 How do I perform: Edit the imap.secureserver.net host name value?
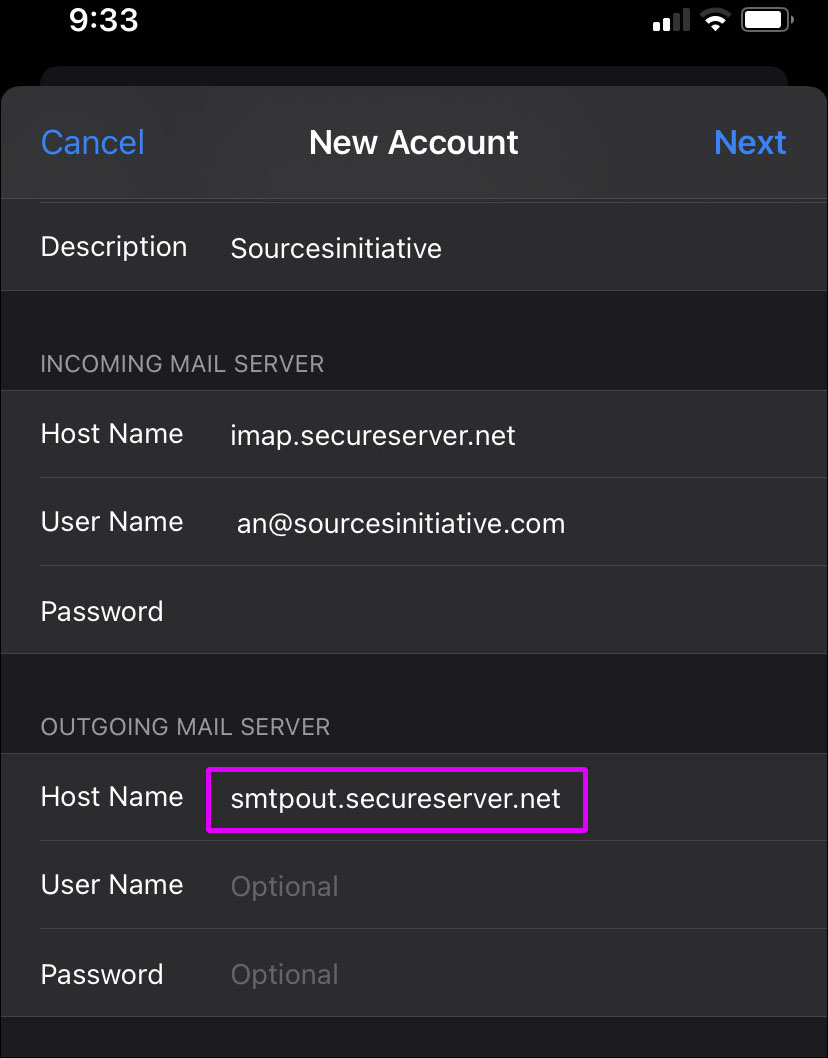pos(373,435)
